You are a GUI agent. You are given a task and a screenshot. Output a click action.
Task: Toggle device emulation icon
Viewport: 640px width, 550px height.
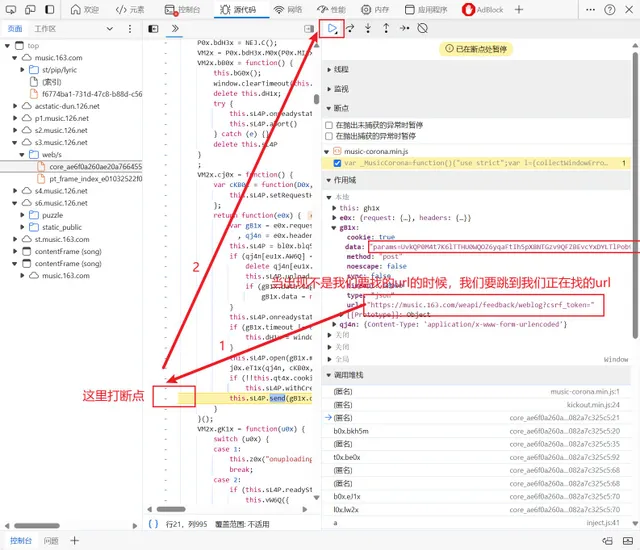coord(30,9)
